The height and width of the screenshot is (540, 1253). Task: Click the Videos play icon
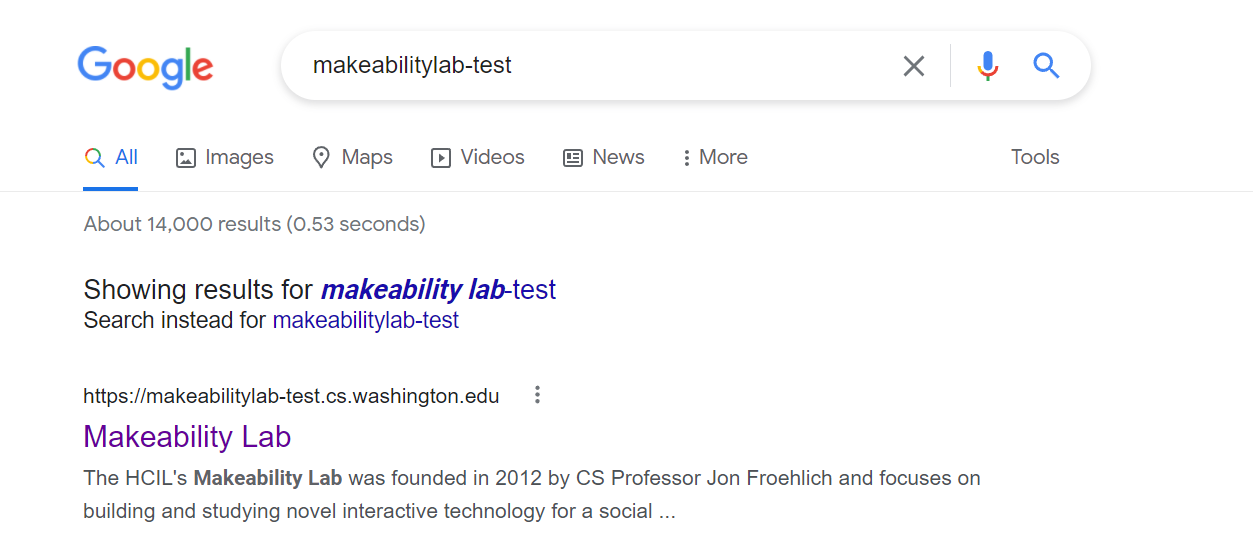pos(441,158)
